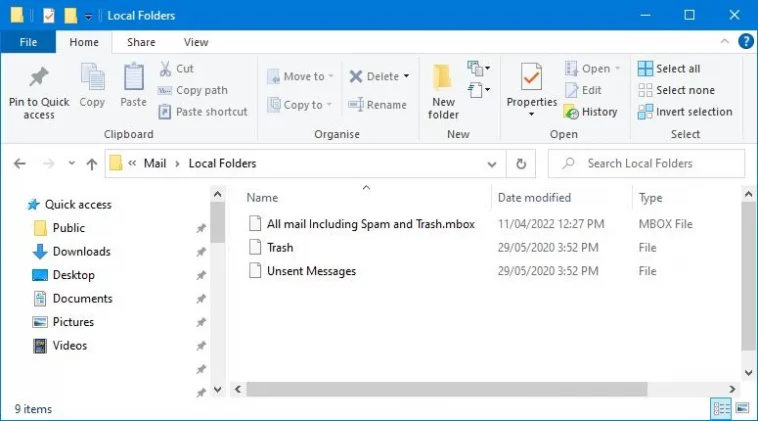Sort files by Date modified column
This screenshot has width=758, height=421.
[534, 198]
